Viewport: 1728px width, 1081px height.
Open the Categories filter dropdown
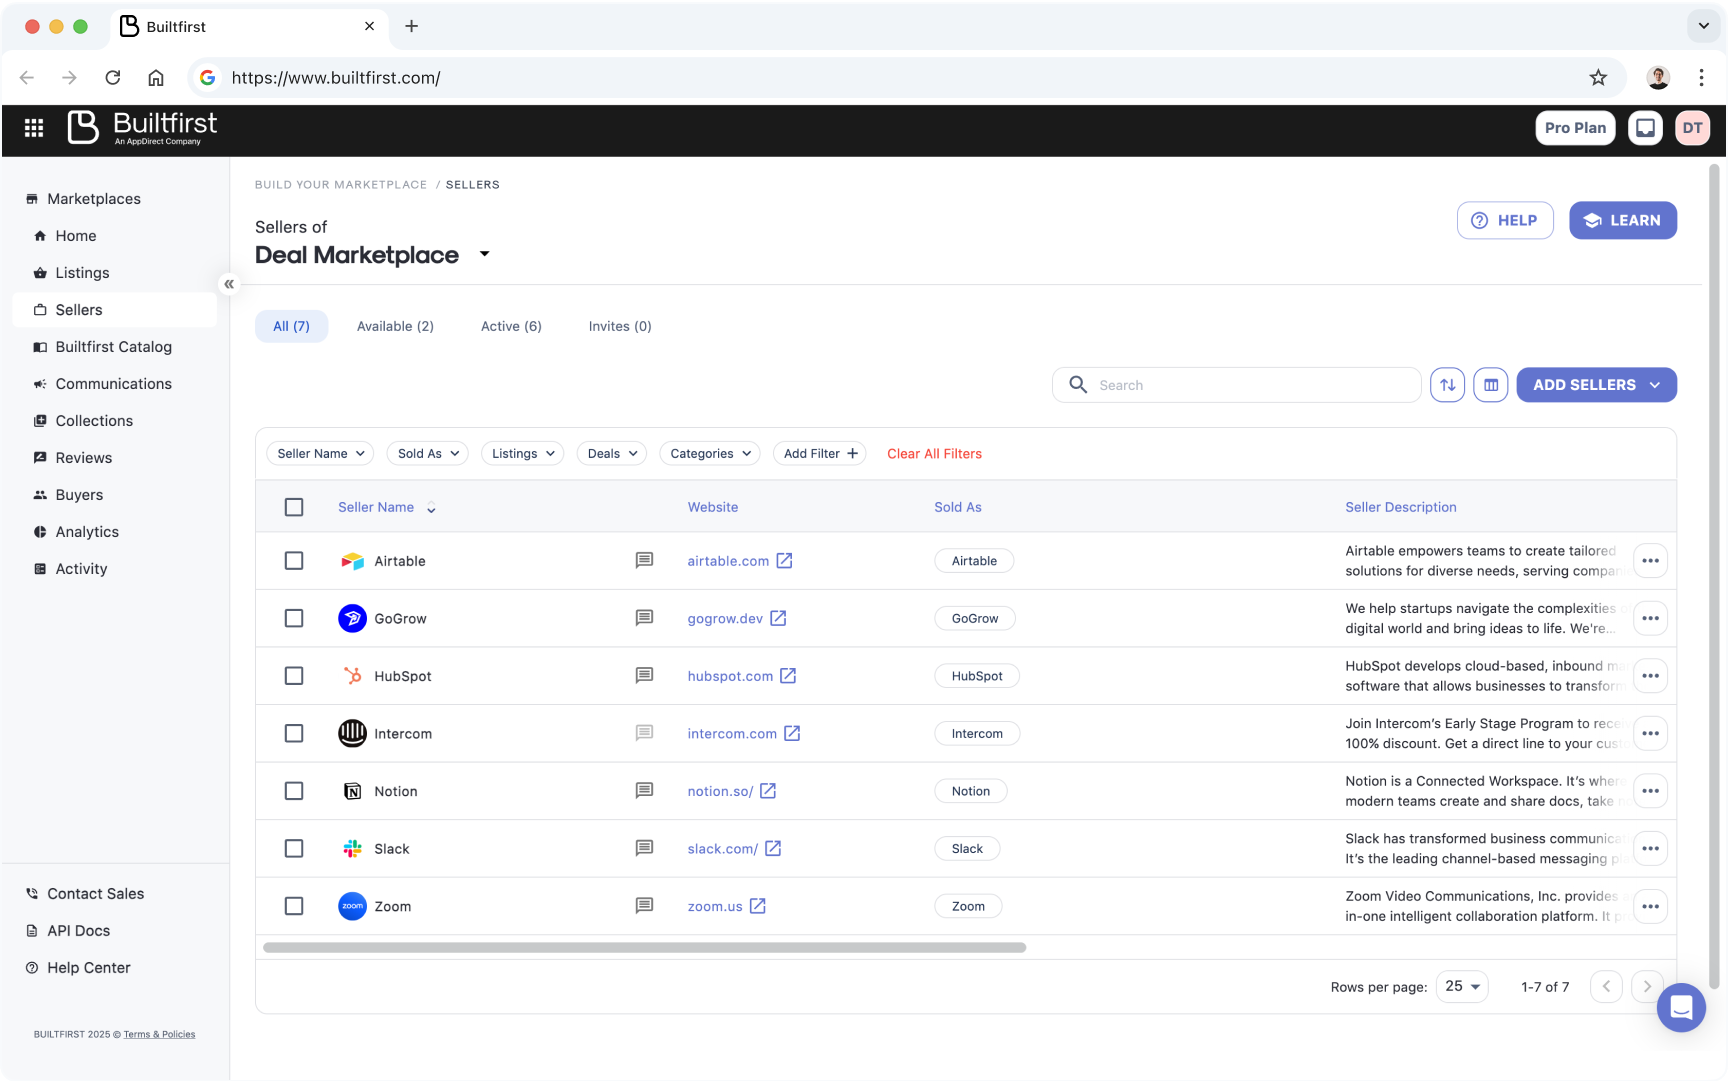pos(710,453)
